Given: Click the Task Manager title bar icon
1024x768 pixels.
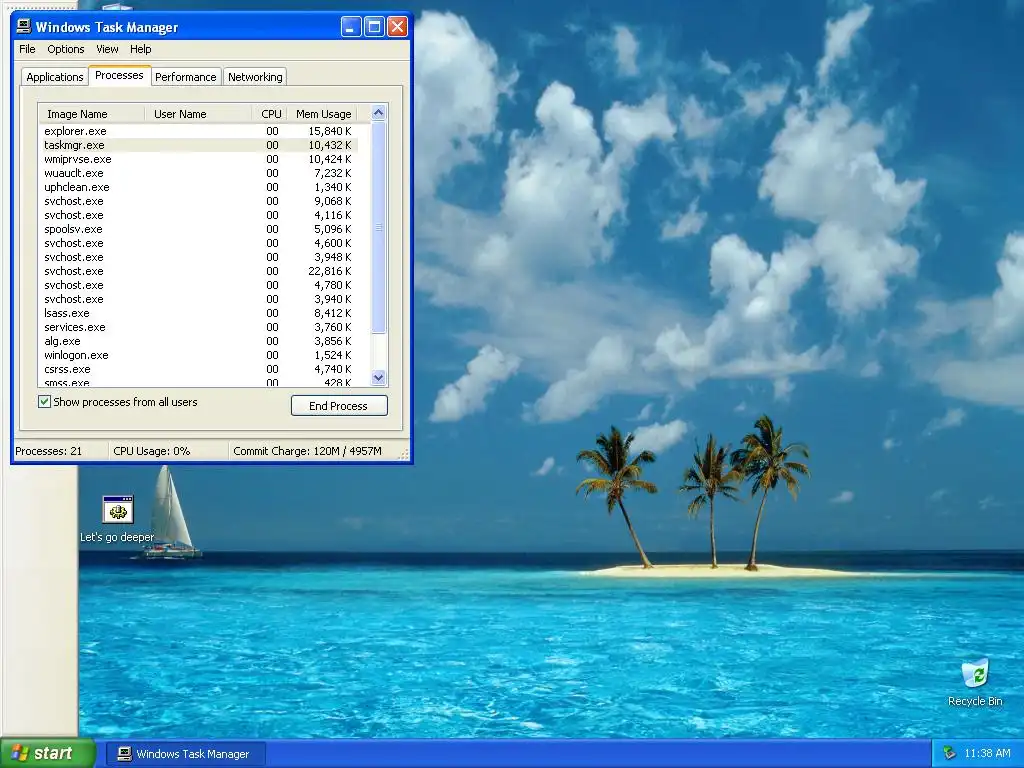Looking at the screenshot, I should click(x=24, y=27).
